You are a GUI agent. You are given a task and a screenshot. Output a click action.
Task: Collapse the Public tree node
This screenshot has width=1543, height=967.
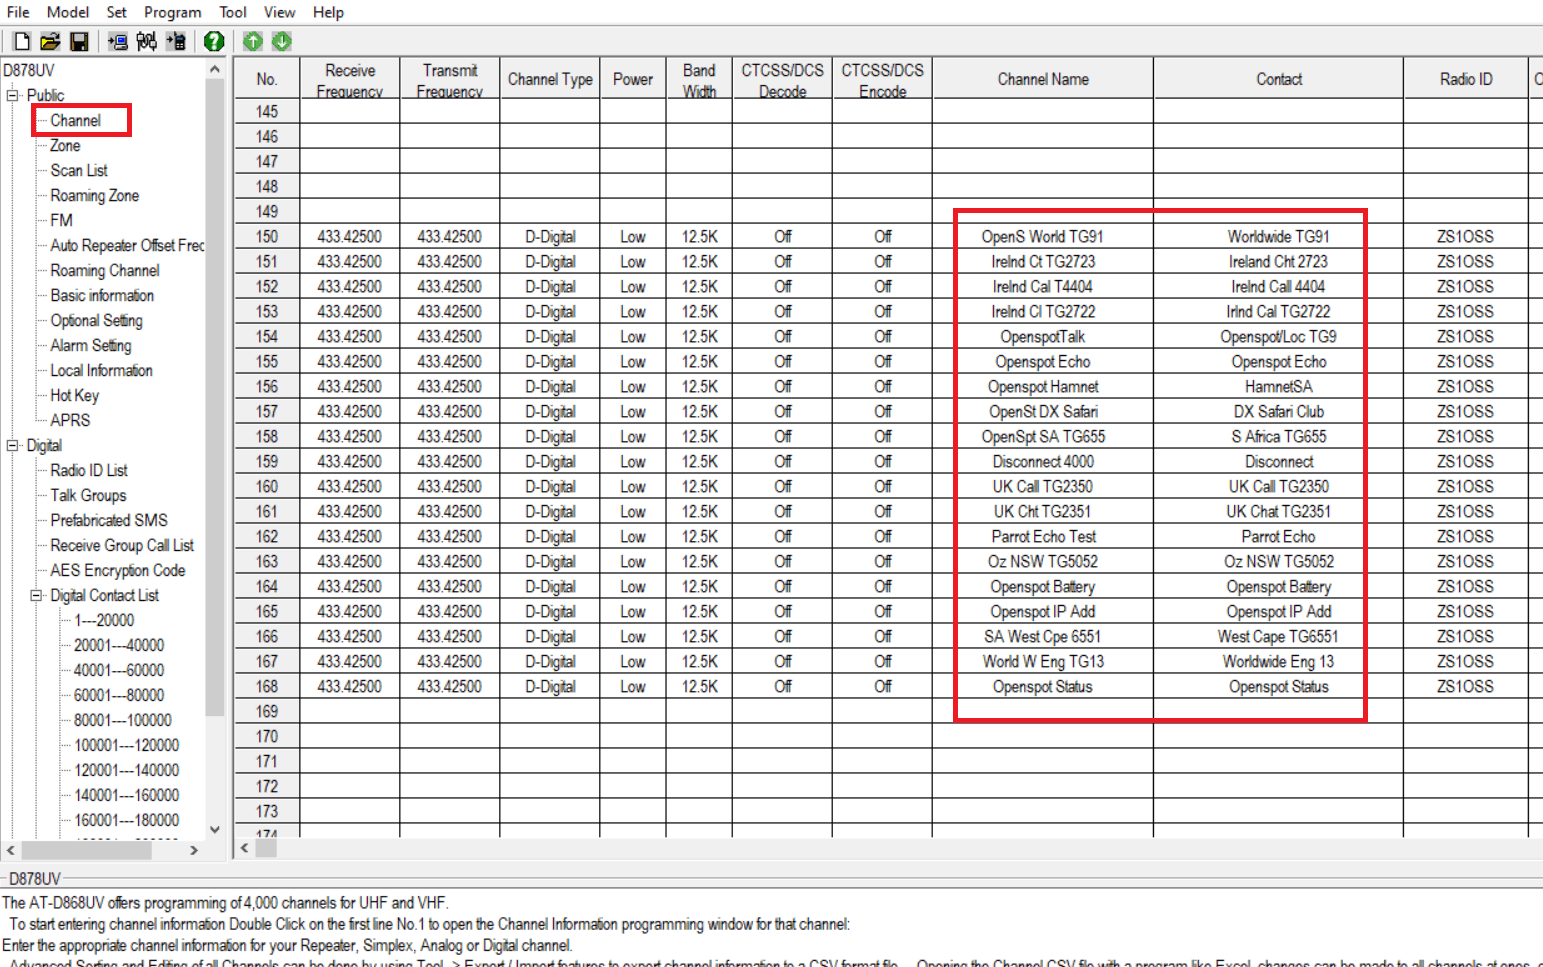13,95
